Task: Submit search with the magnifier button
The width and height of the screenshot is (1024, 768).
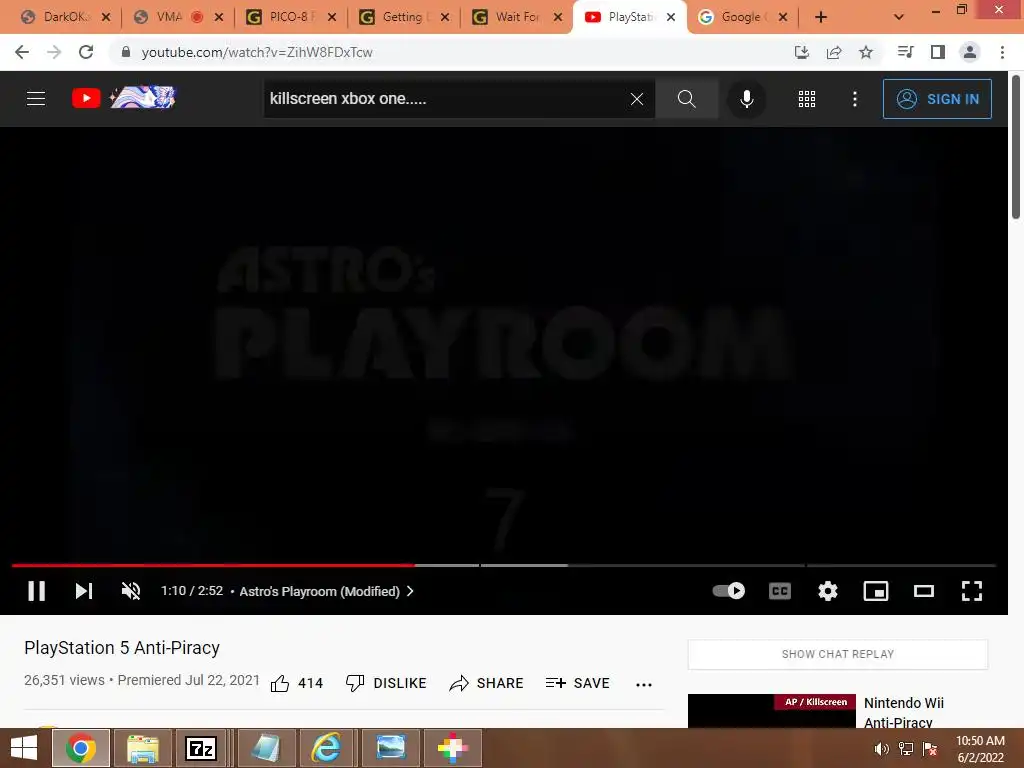Action: [686, 99]
